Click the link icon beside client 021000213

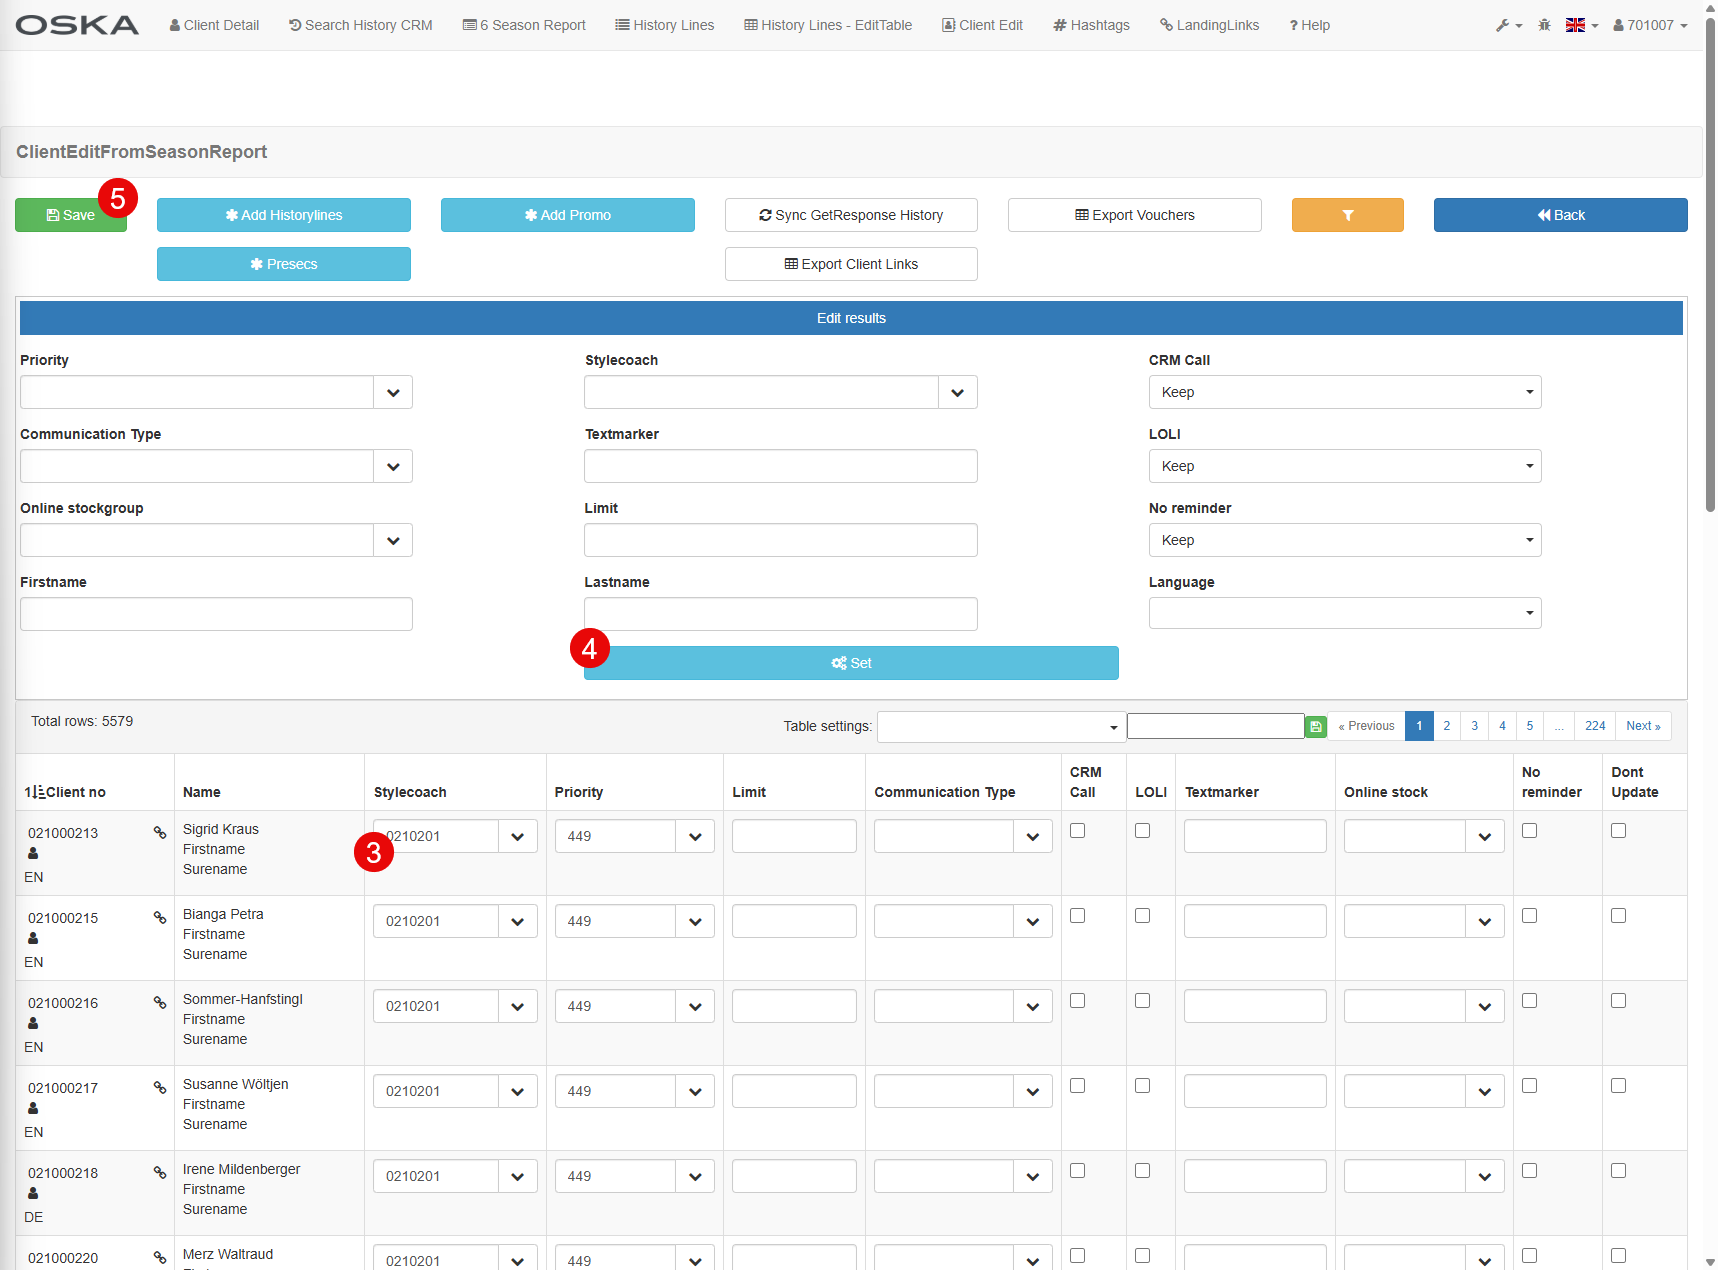(x=160, y=832)
